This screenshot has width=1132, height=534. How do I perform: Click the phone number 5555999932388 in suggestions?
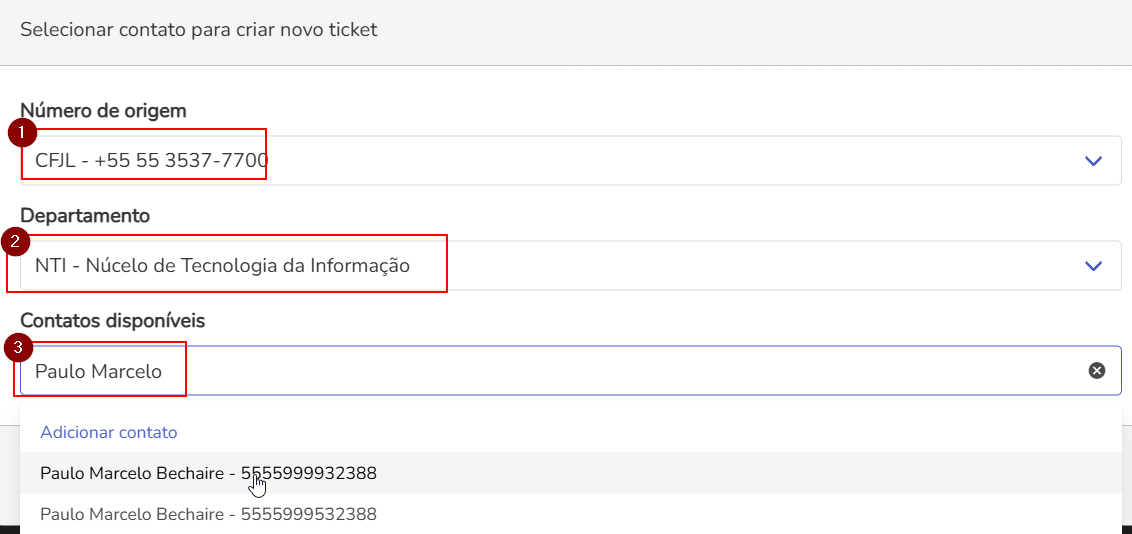pyautogui.click(x=309, y=474)
